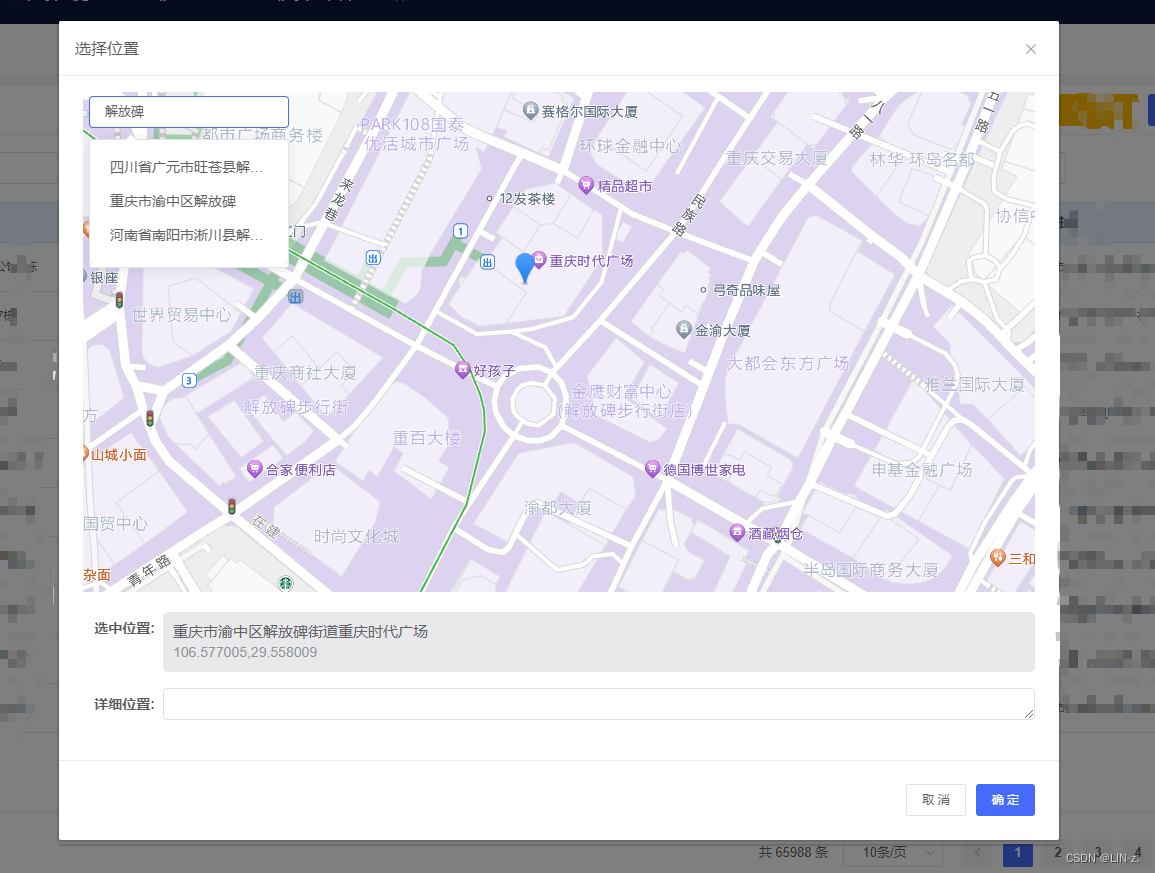Click the 取消 cancel button
Image resolution: width=1155 pixels, height=873 pixels.
click(935, 799)
